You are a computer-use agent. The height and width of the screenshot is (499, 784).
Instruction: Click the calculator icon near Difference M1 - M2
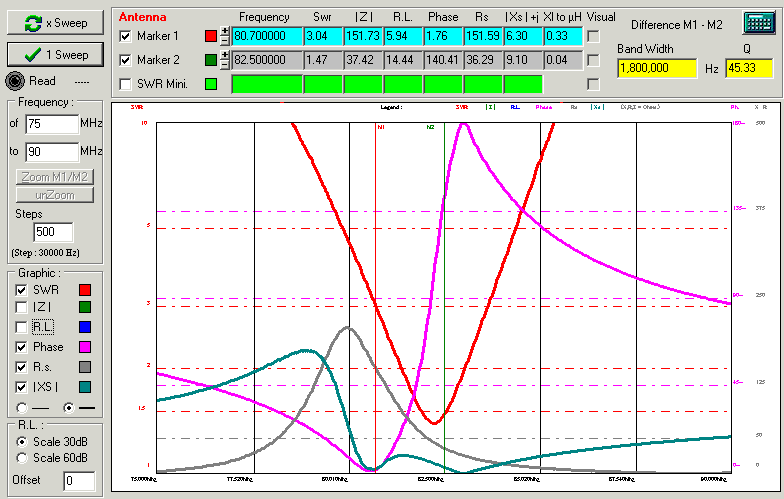pyautogui.click(x=759, y=23)
